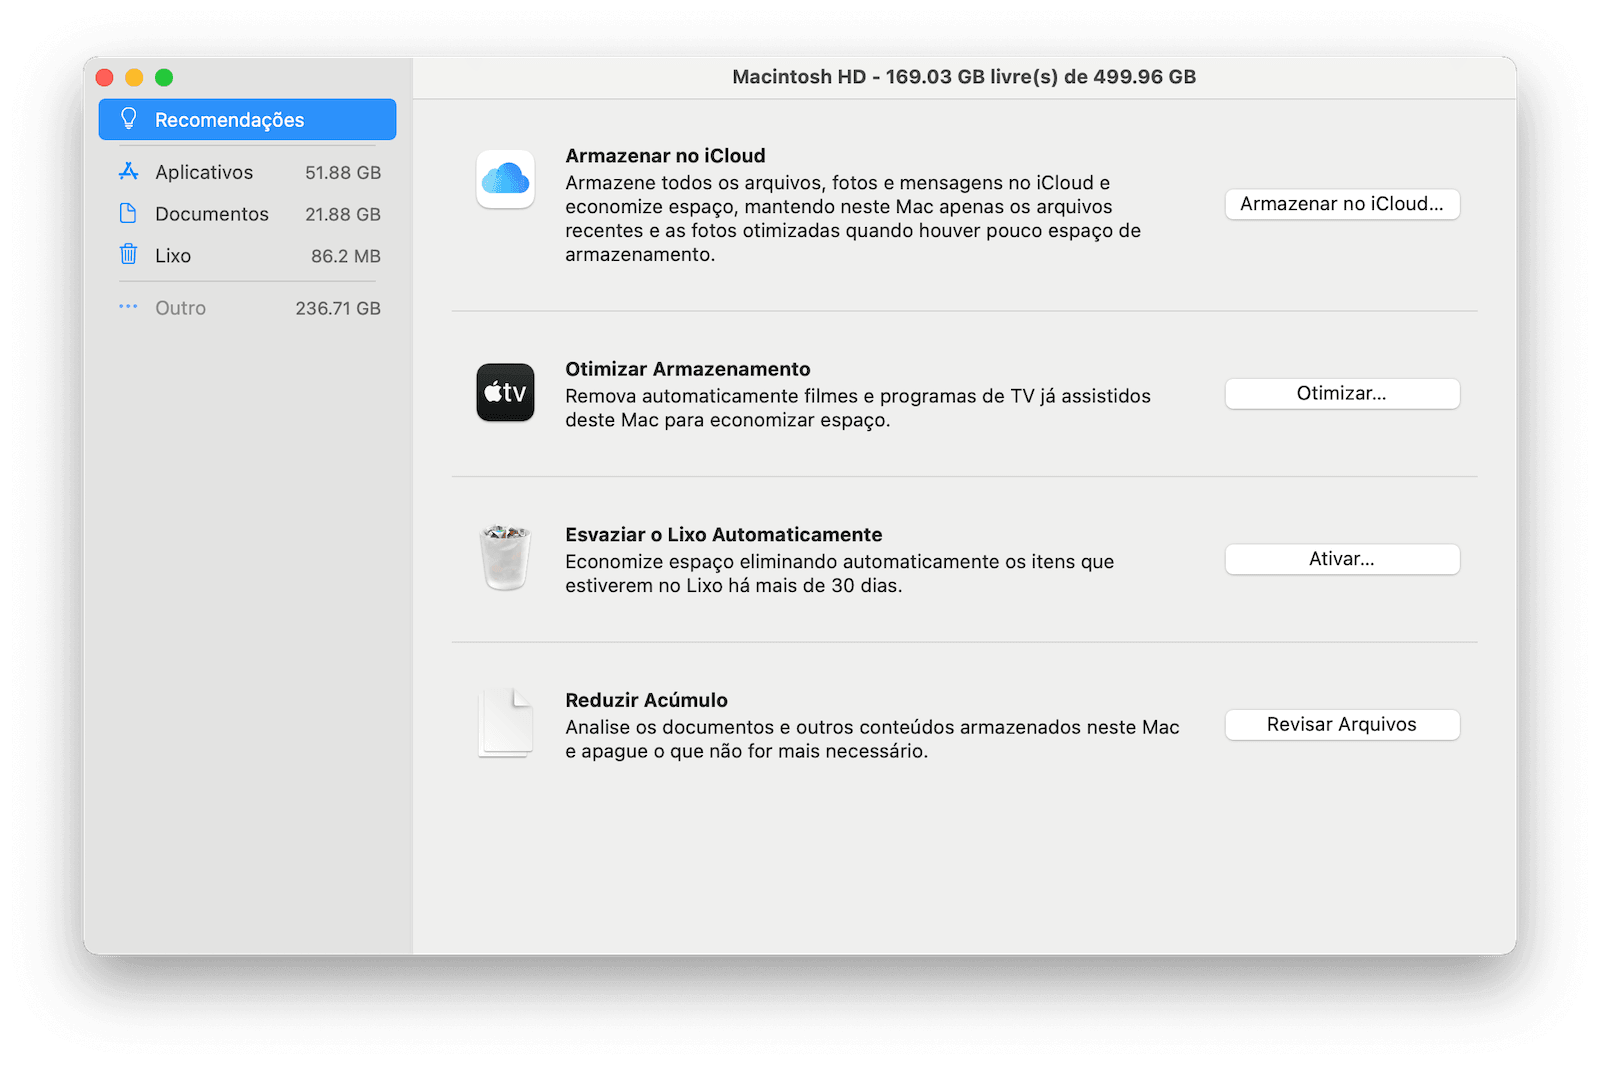This screenshot has height=1065, width=1600.
Task: Click the Reduzir Acúmulo heading
Action: pos(646,700)
